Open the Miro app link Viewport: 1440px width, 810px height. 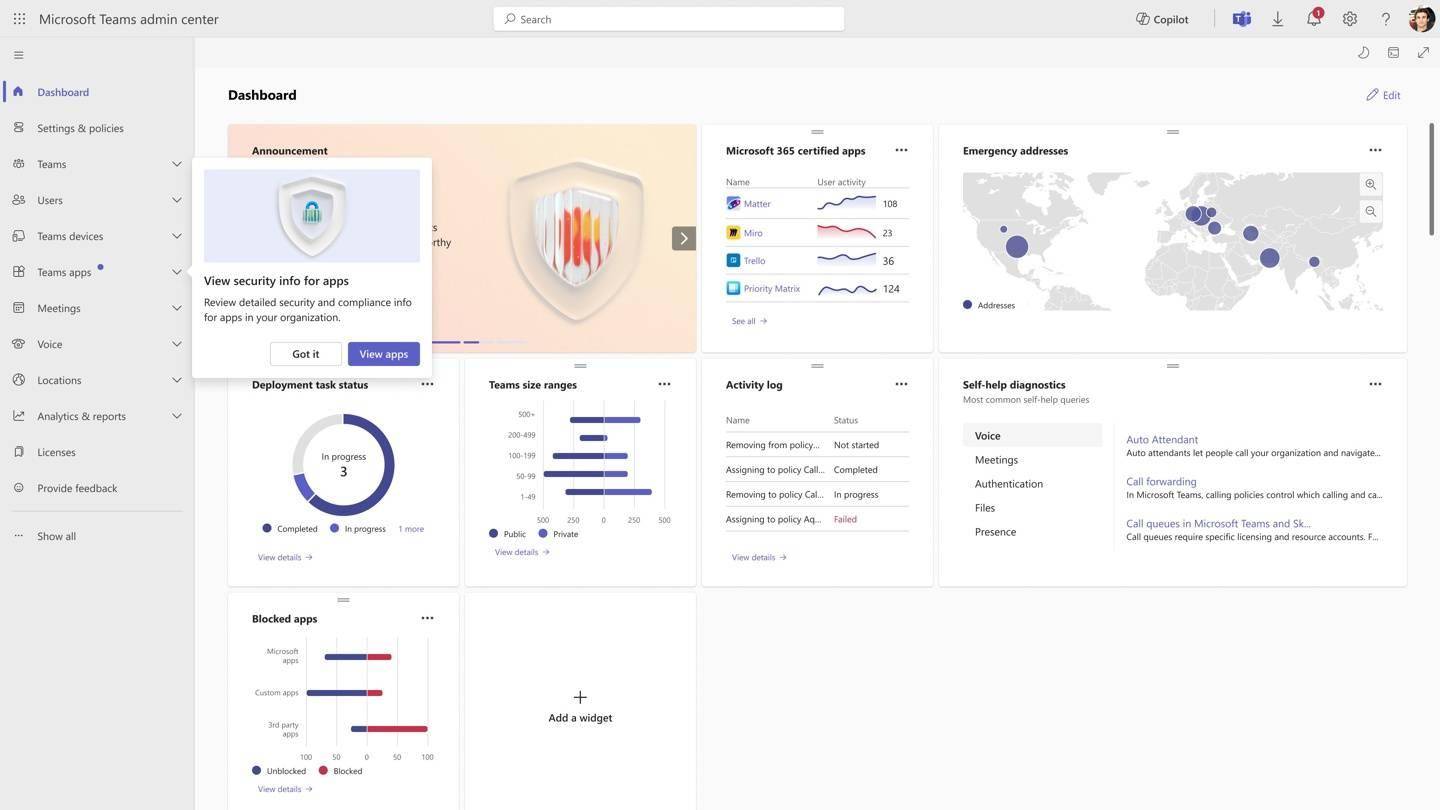click(753, 233)
